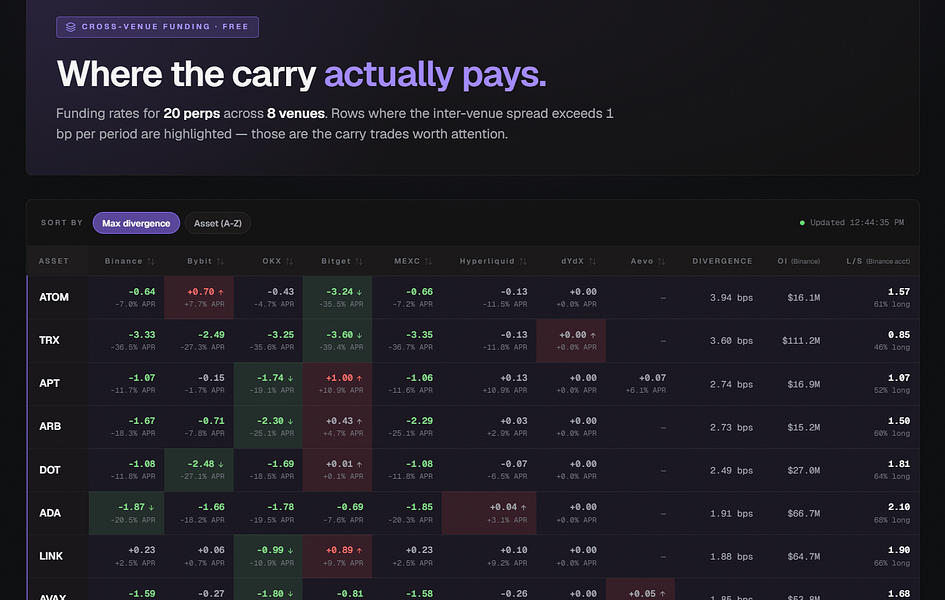The width and height of the screenshot is (945, 600).
Task: Open the DOT asset row
Action: coord(473,470)
